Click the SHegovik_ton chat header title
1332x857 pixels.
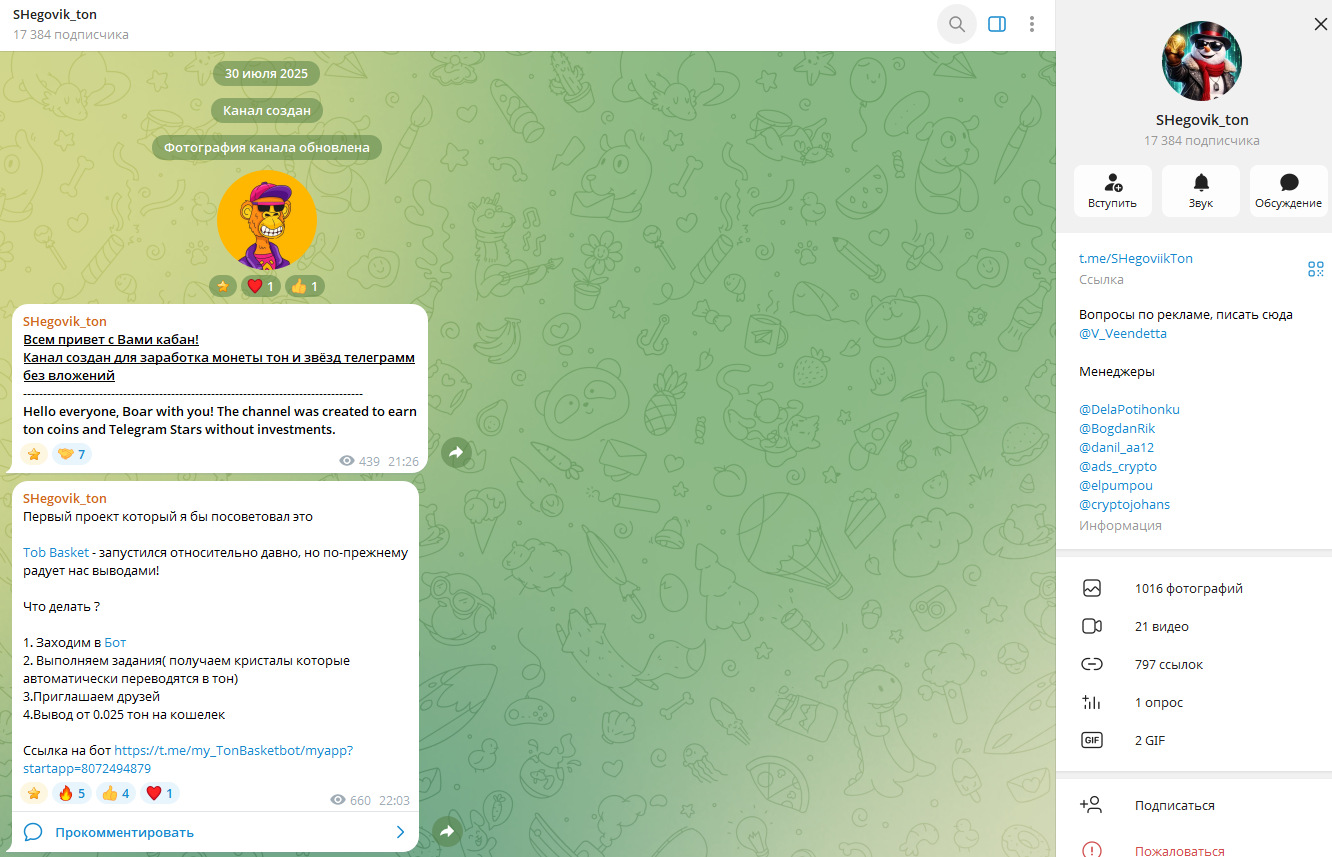[55, 15]
